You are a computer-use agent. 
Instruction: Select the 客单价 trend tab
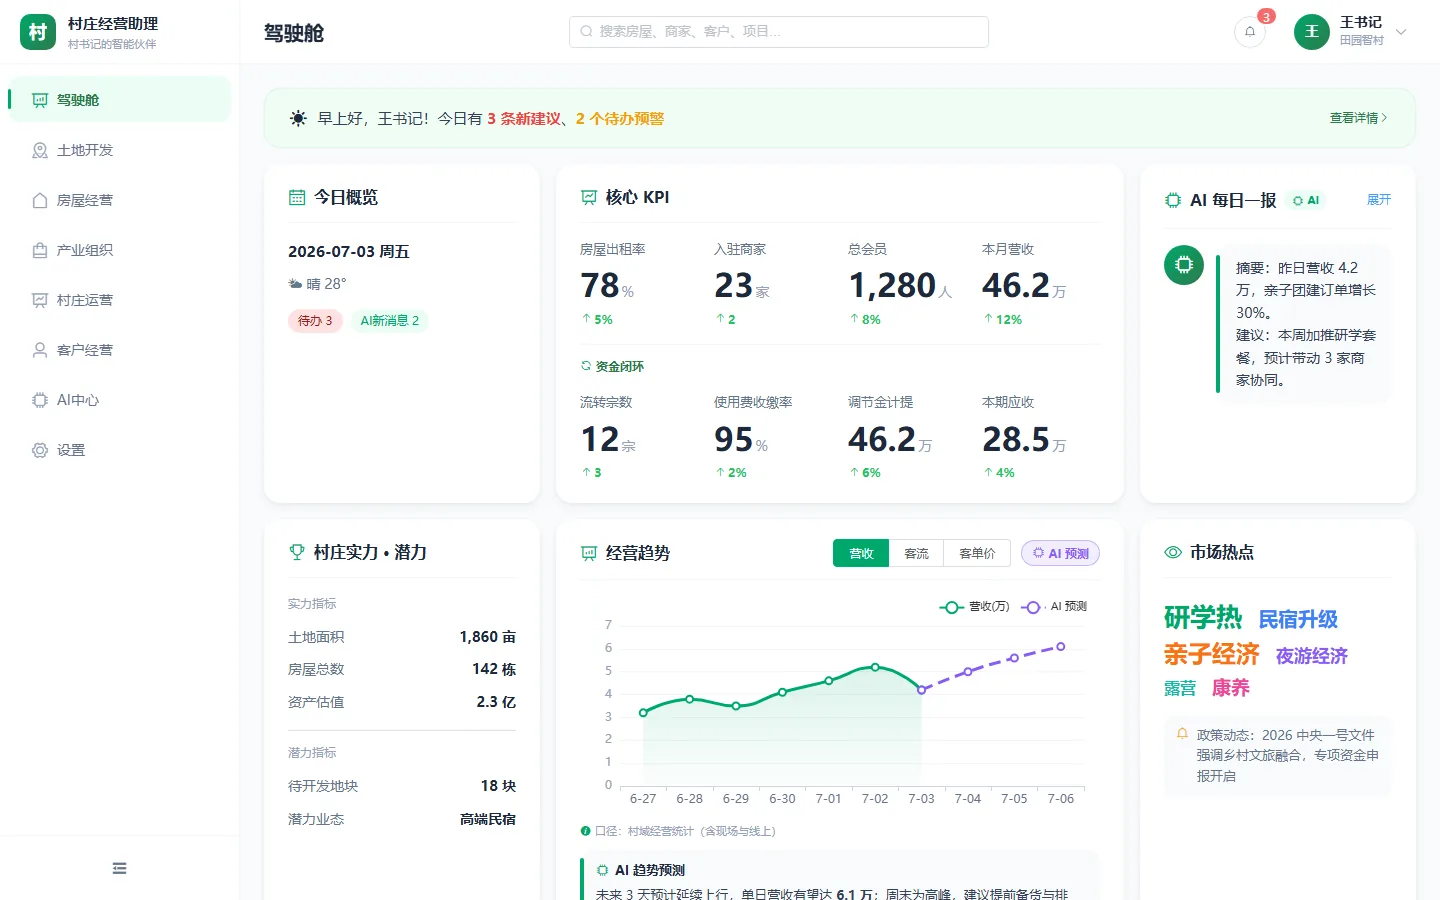[977, 553]
